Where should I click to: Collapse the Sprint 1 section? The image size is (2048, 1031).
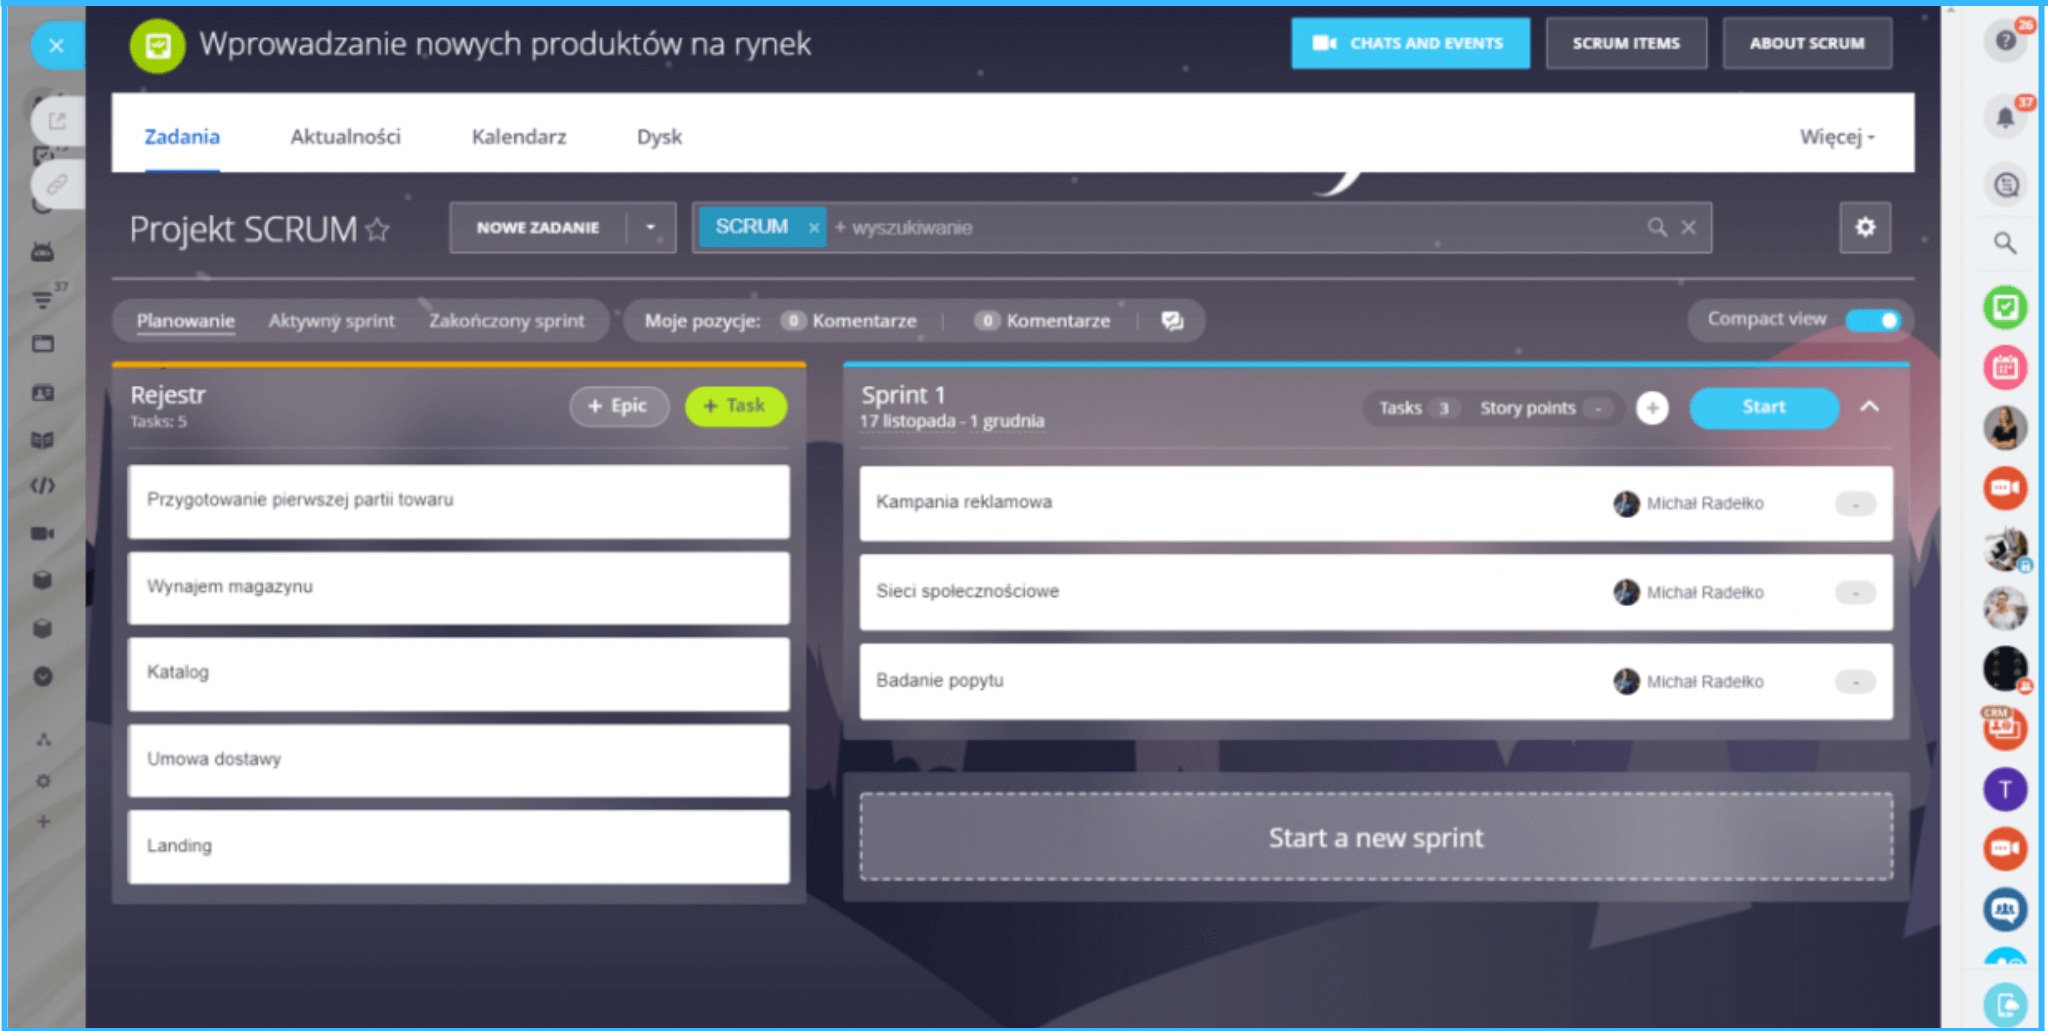1869,407
